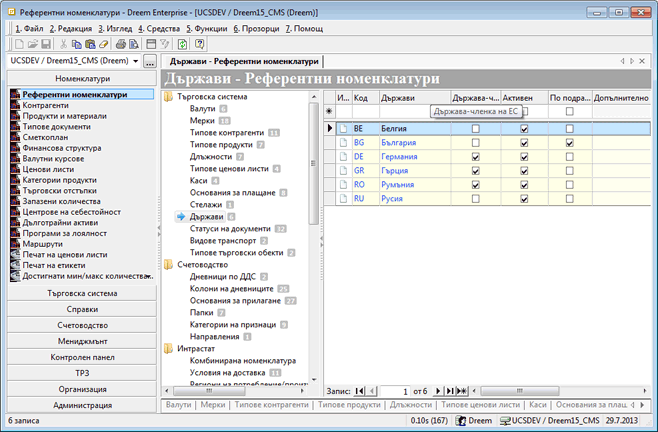Click the Open folder toolbar icon

pos(33,44)
